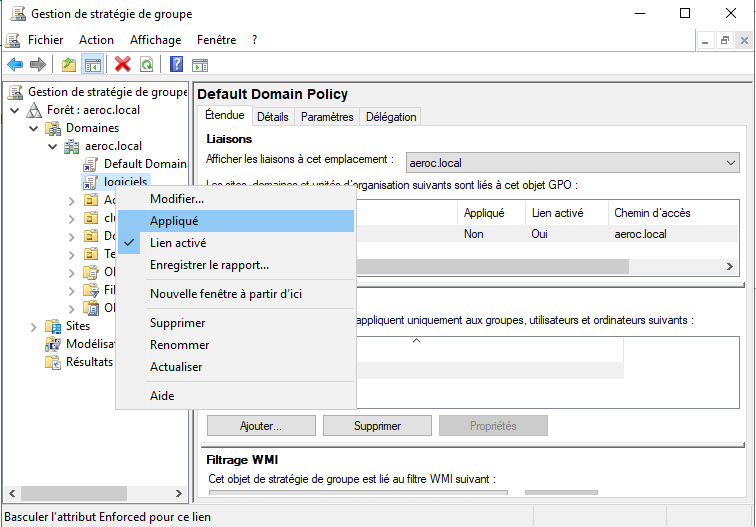Image resolution: width=756 pixels, height=527 pixels.
Task: Click the links table horizontal scrollbar
Action: coord(490,267)
